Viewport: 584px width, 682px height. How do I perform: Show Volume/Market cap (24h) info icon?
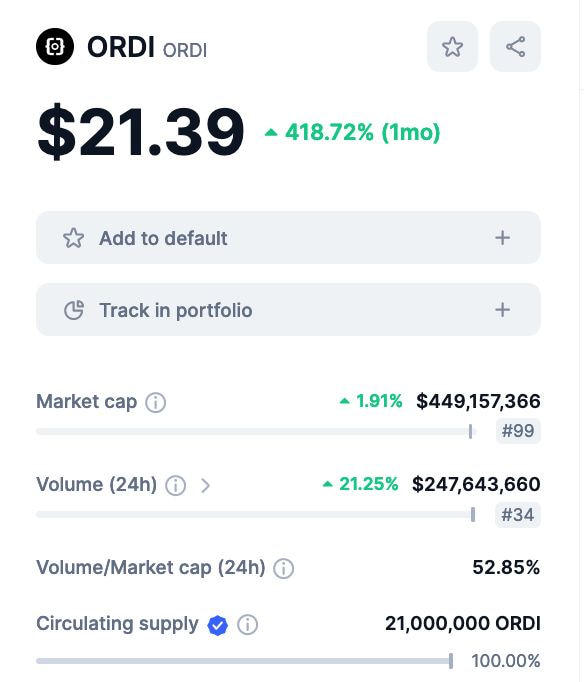284,568
